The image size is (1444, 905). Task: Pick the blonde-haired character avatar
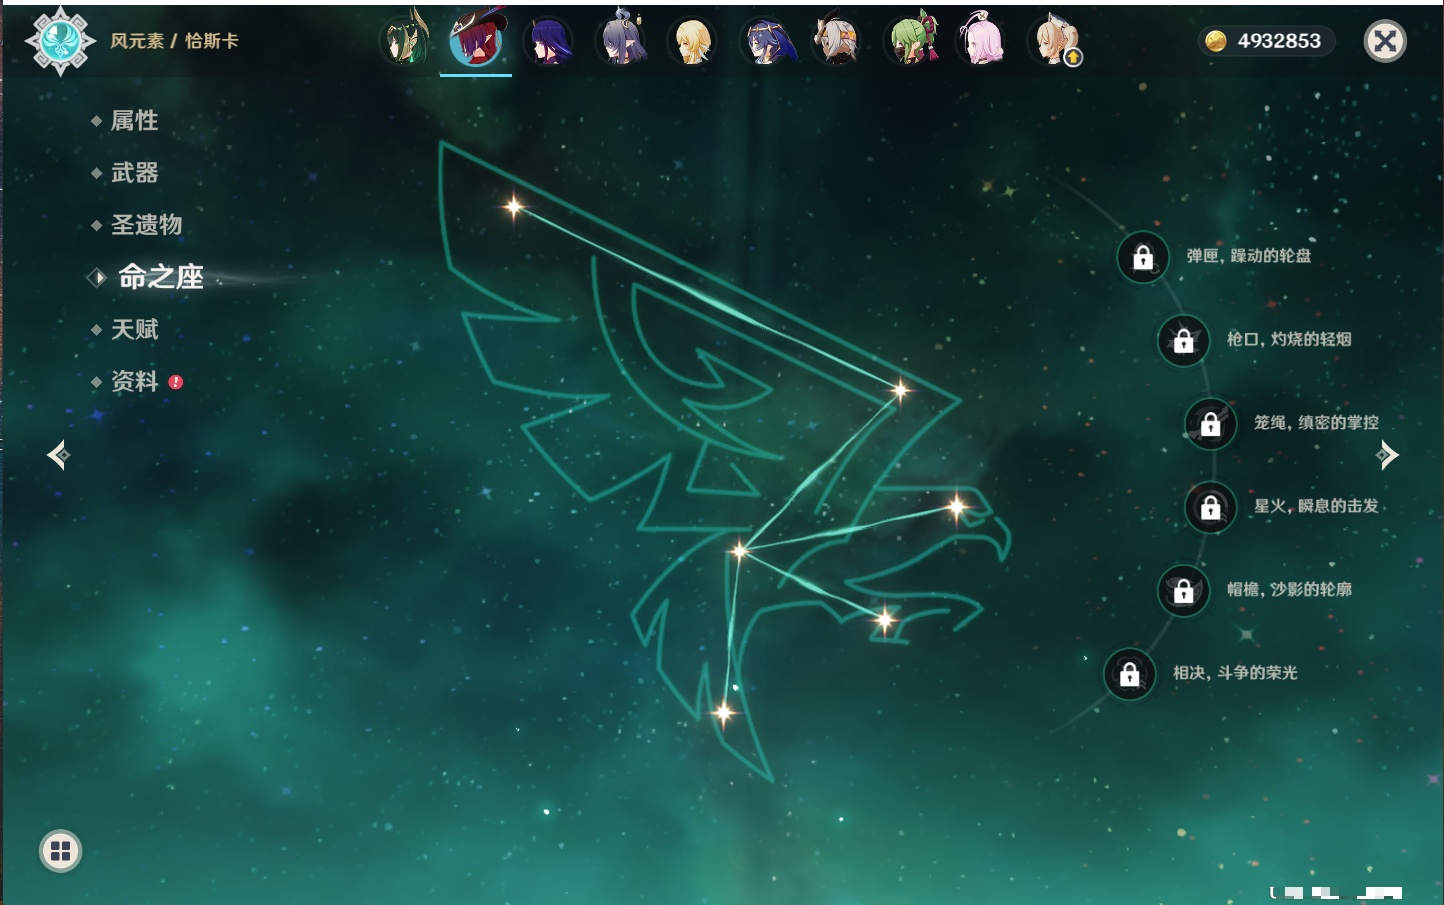pos(692,41)
